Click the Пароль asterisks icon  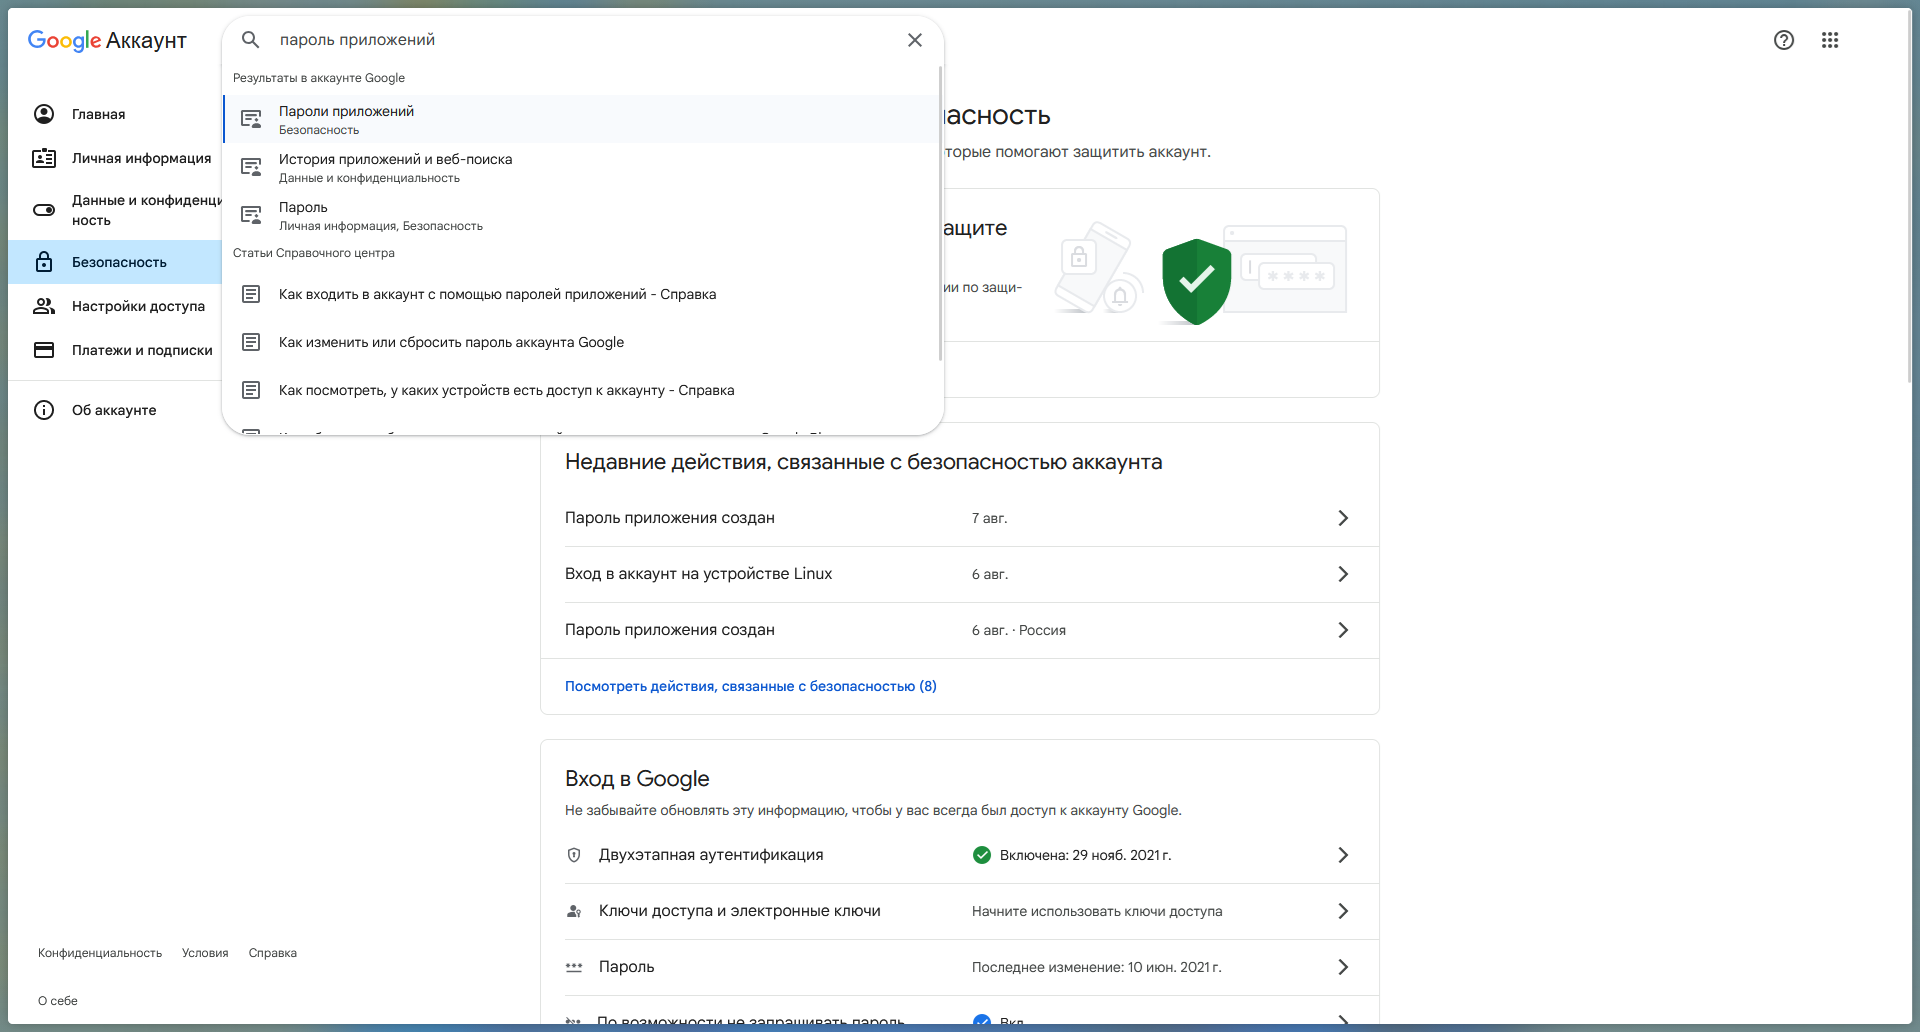pos(574,967)
